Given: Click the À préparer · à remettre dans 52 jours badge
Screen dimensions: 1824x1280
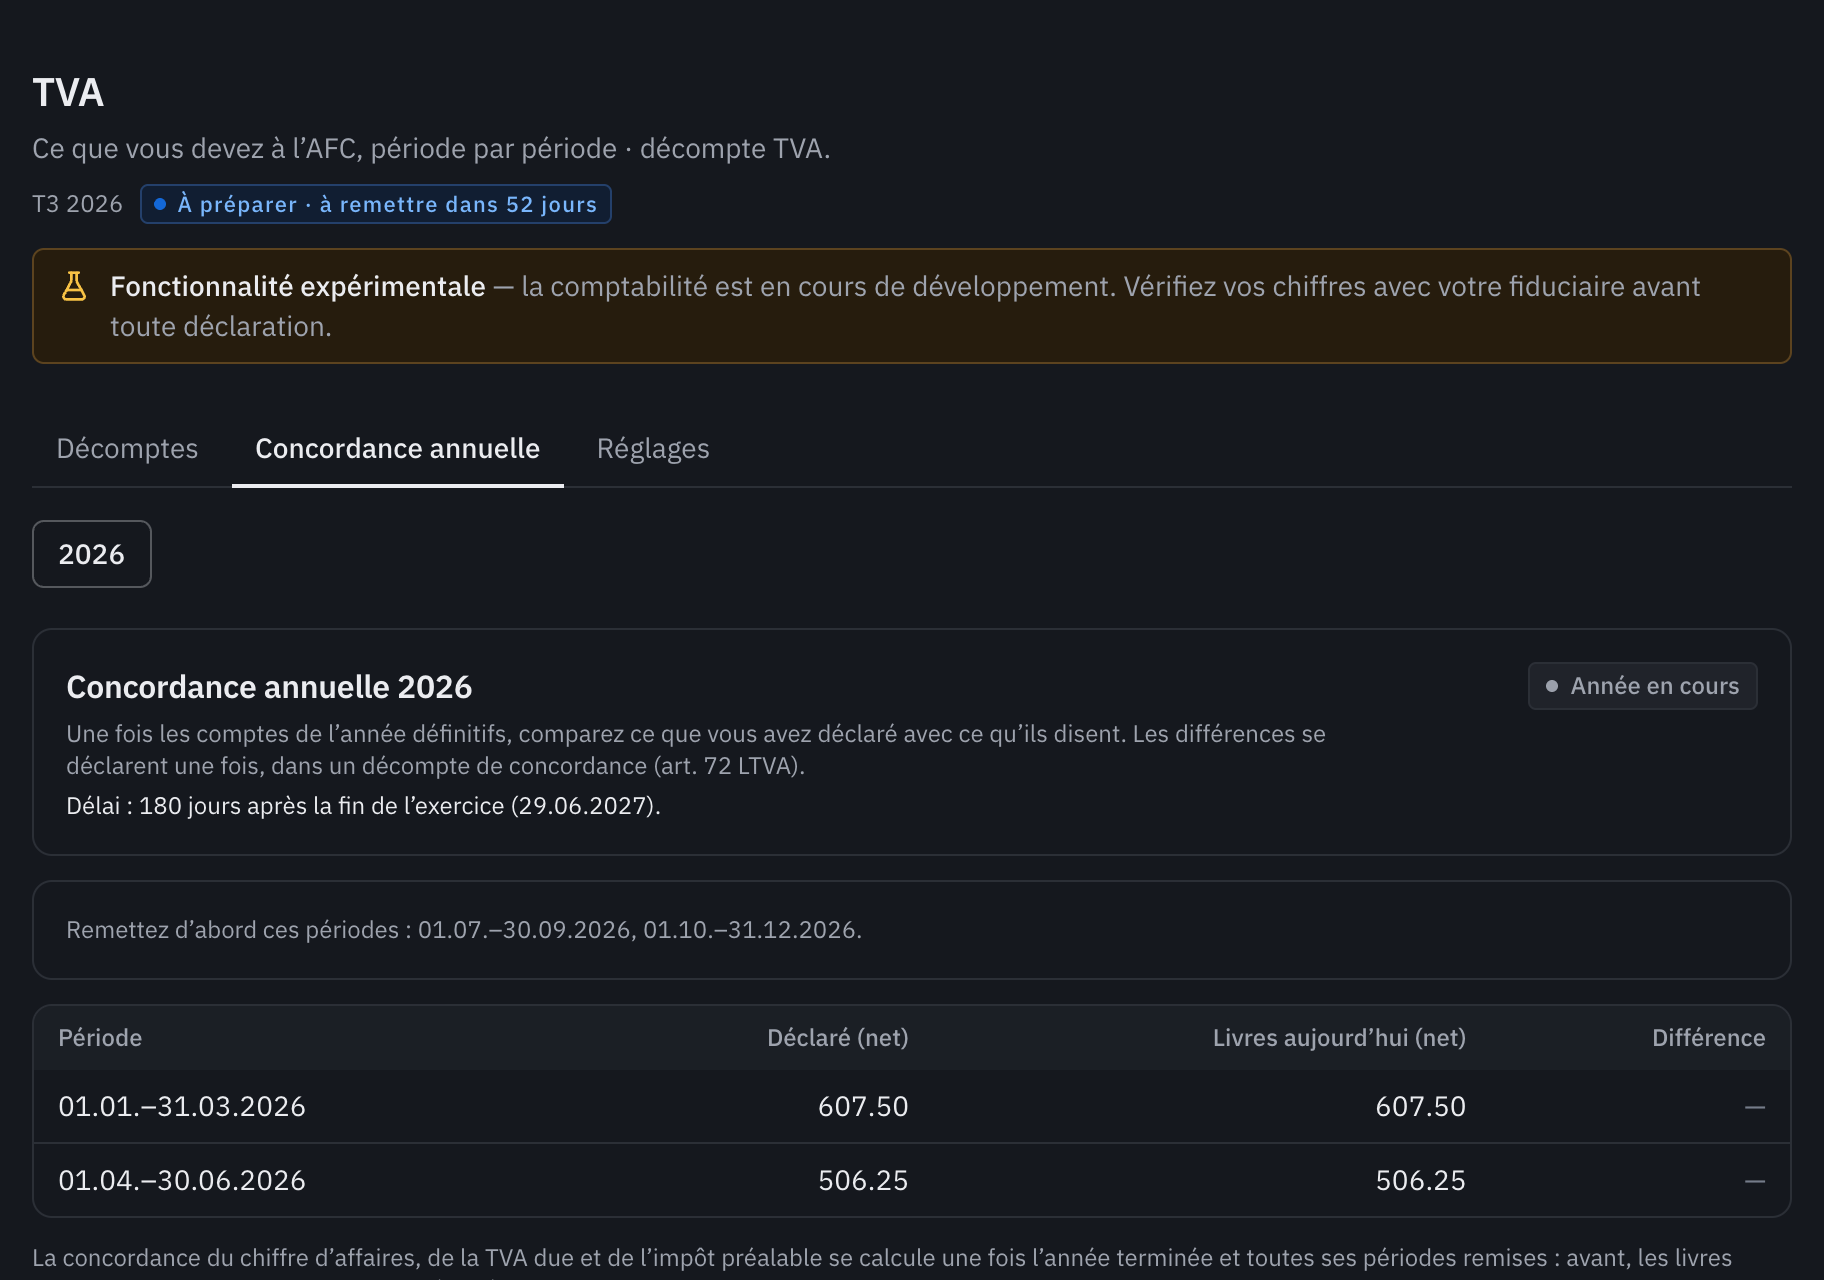Looking at the screenshot, I should click(376, 204).
